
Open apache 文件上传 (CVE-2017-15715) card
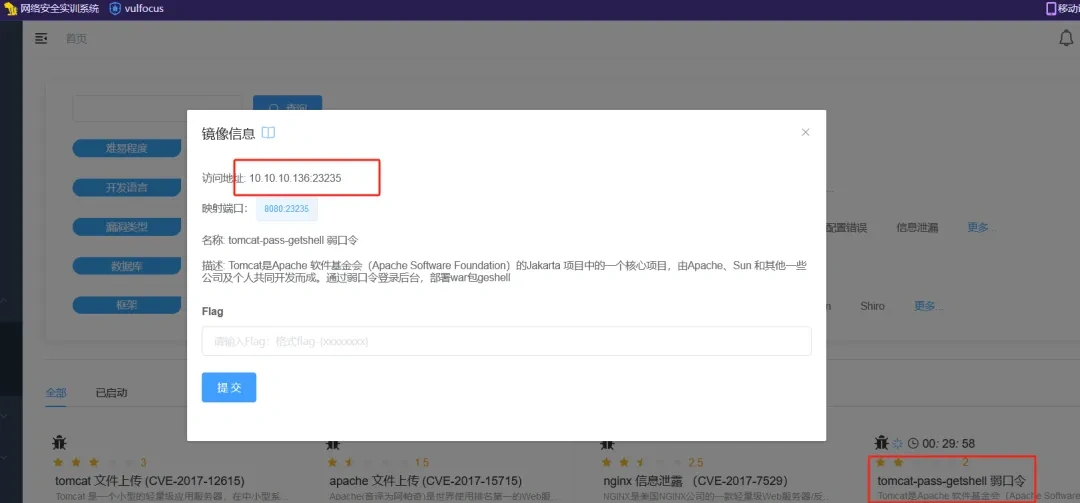[425, 480]
